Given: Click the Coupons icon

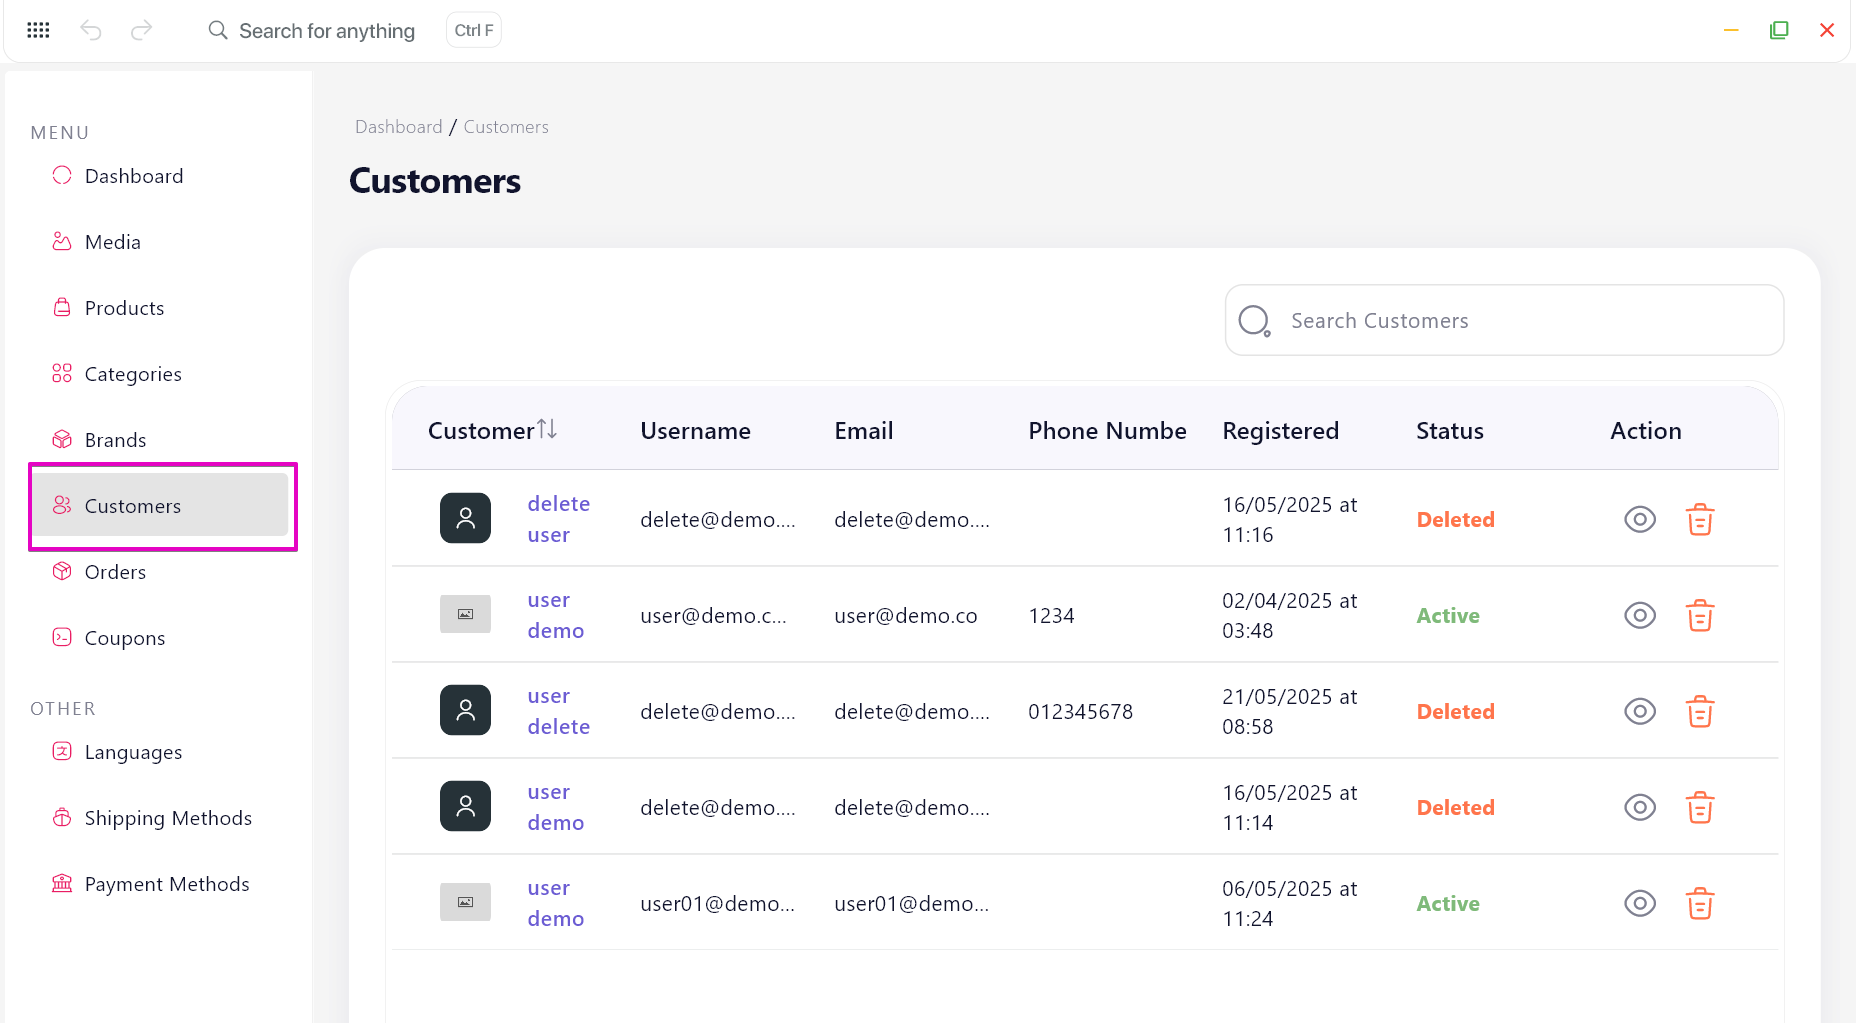Looking at the screenshot, I should pos(62,637).
